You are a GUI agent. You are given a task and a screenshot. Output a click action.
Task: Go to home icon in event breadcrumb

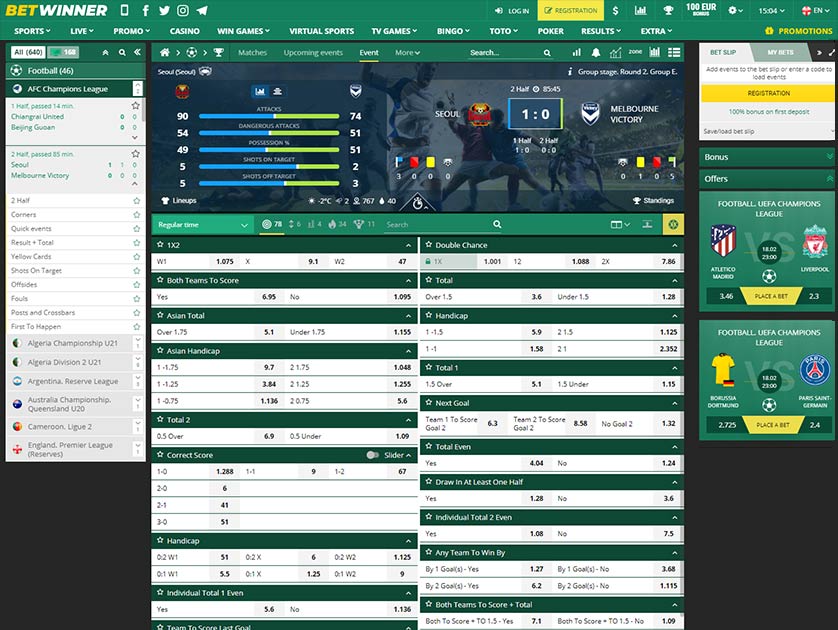[x=165, y=52]
